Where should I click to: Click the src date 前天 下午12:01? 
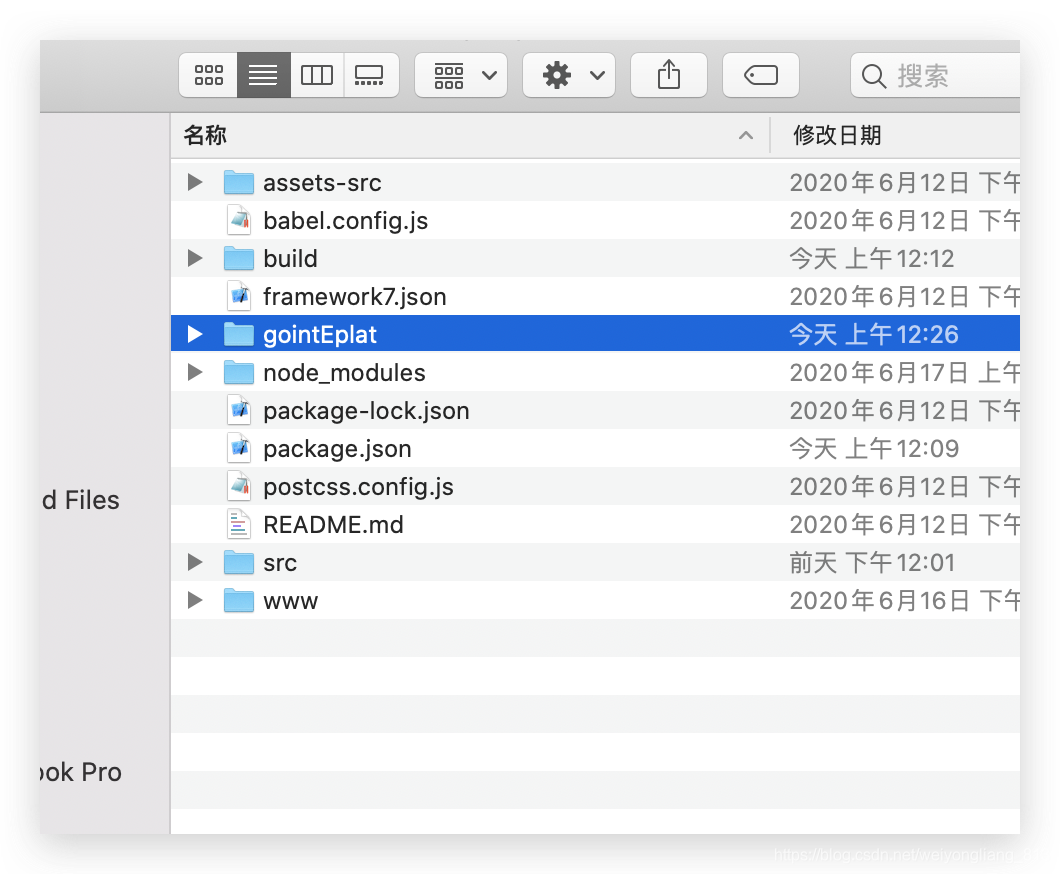coord(872,562)
